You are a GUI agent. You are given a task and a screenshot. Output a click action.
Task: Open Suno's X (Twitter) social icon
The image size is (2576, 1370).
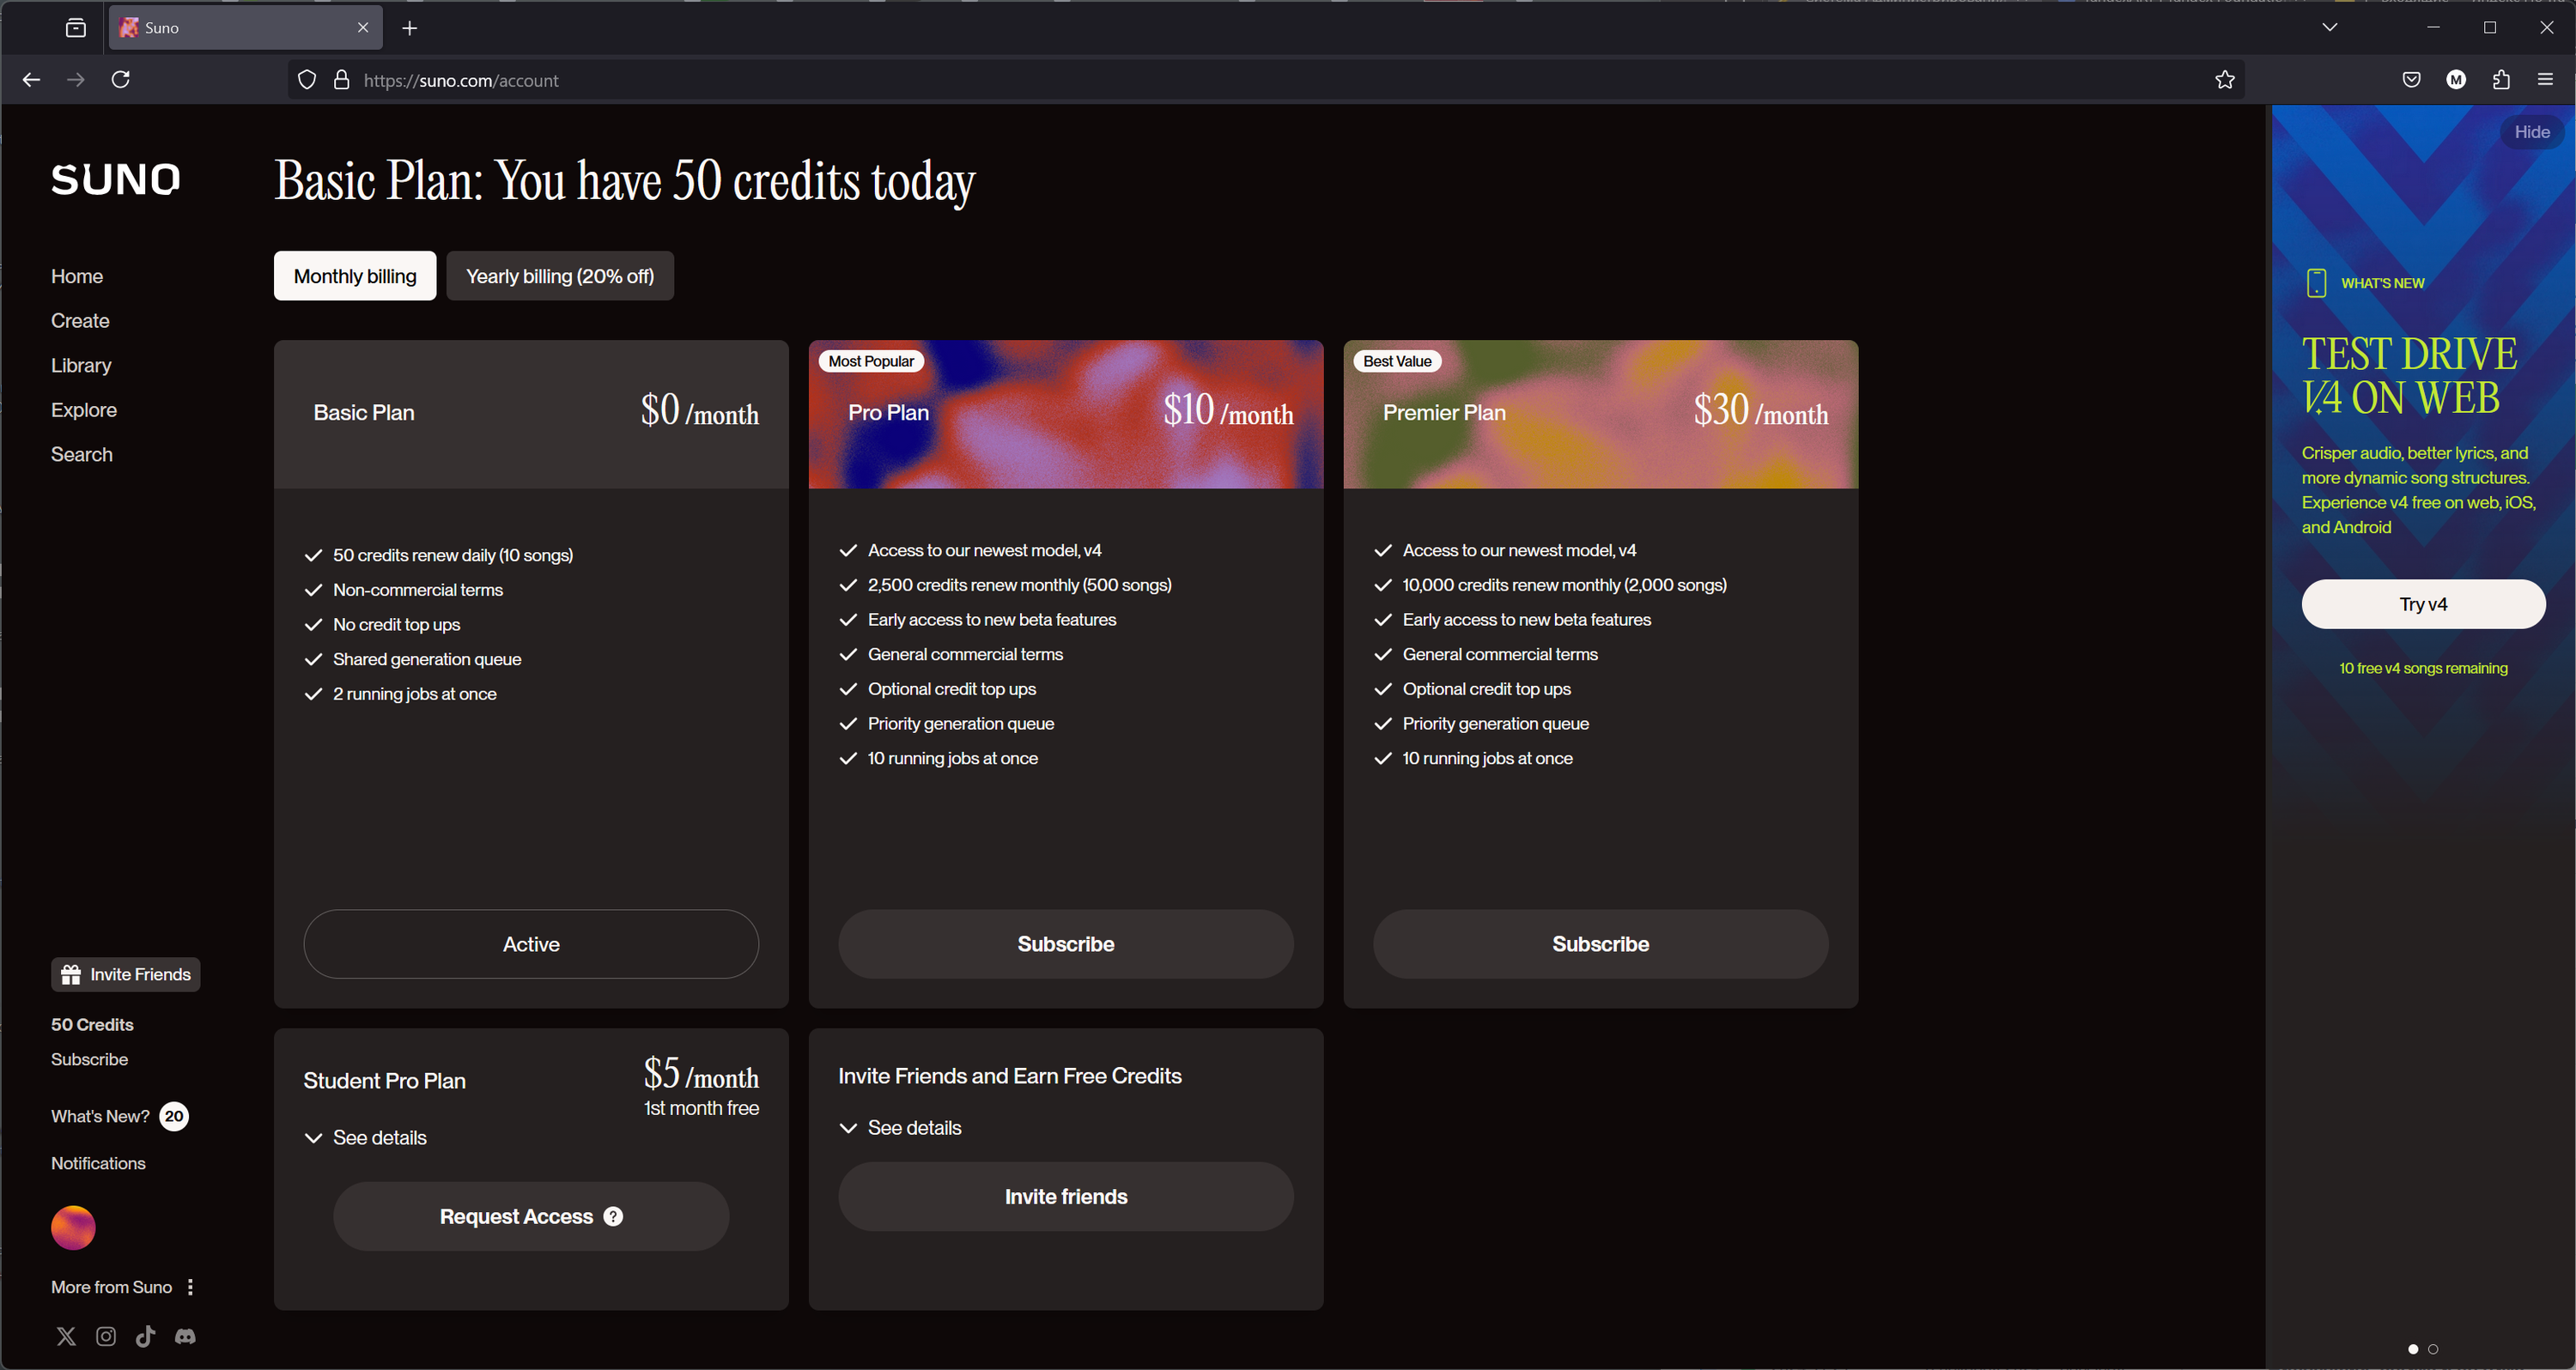pyautogui.click(x=66, y=1336)
